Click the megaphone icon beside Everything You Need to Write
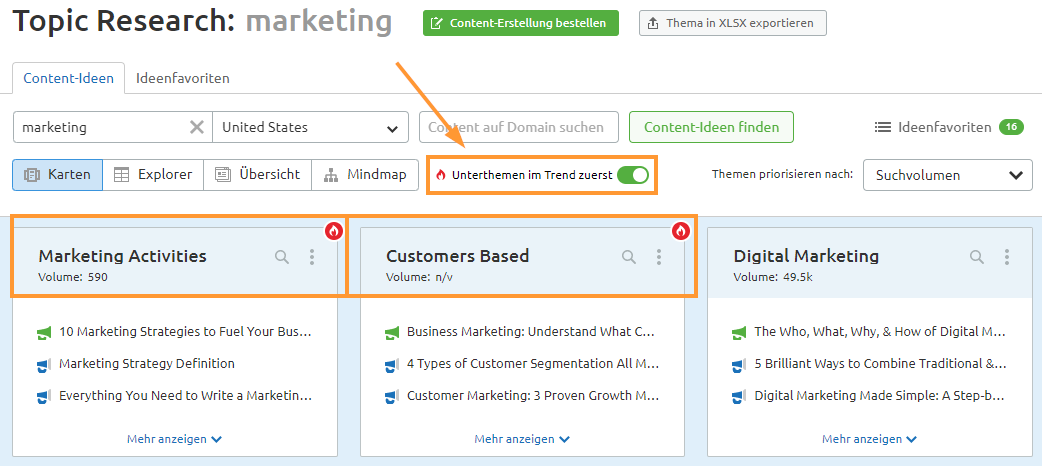Image resolution: width=1042 pixels, height=466 pixels. pos(44,396)
